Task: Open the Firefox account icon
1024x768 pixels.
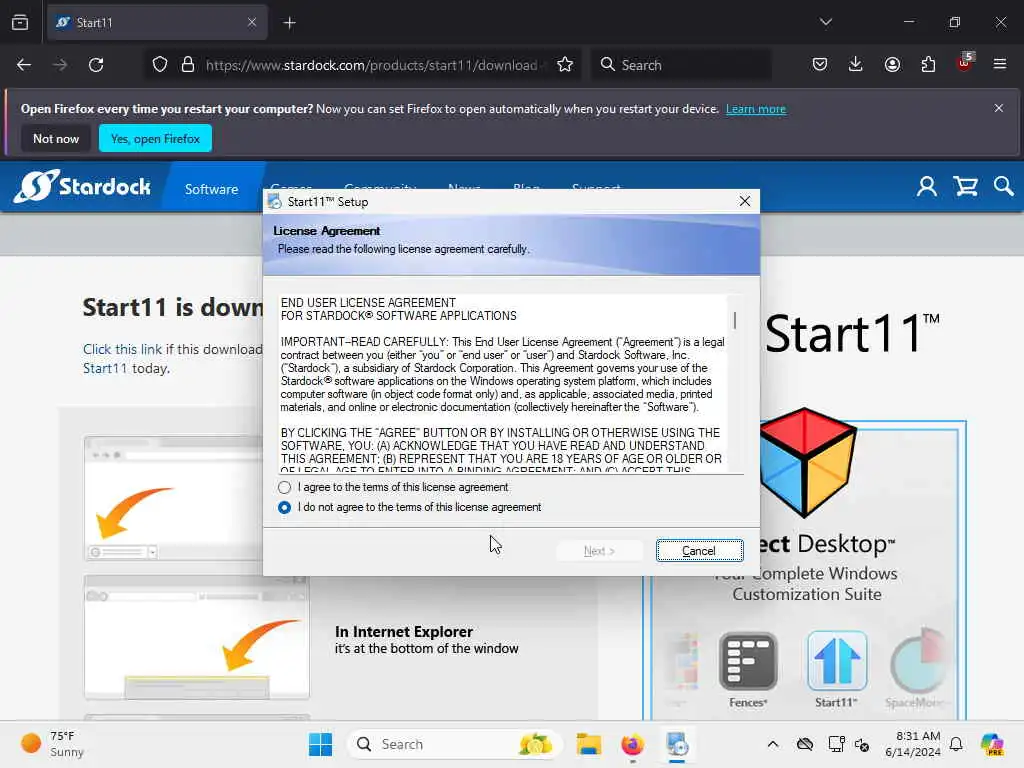Action: (892, 64)
